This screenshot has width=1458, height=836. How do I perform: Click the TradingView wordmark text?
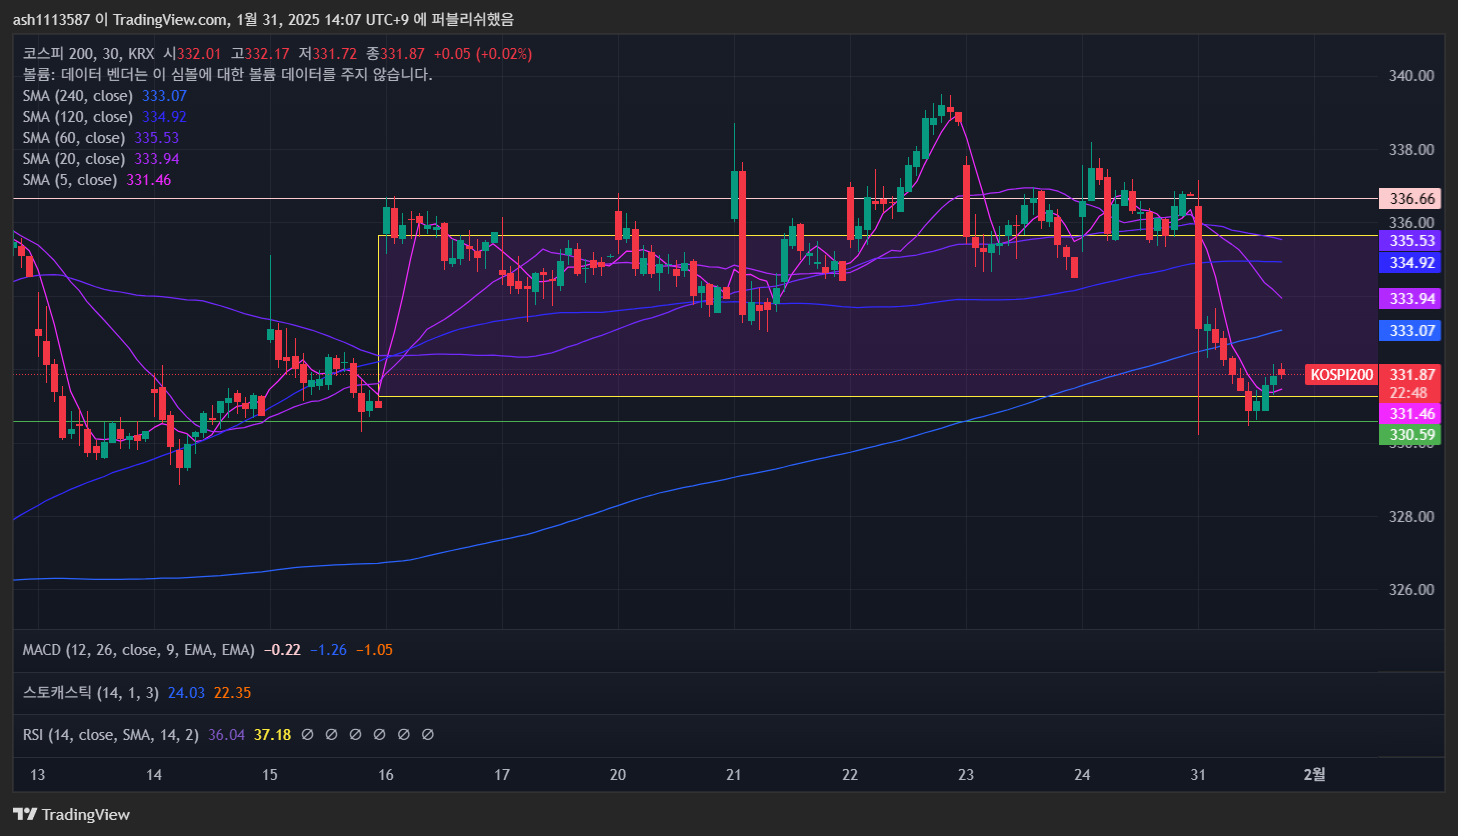click(x=86, y=814)
